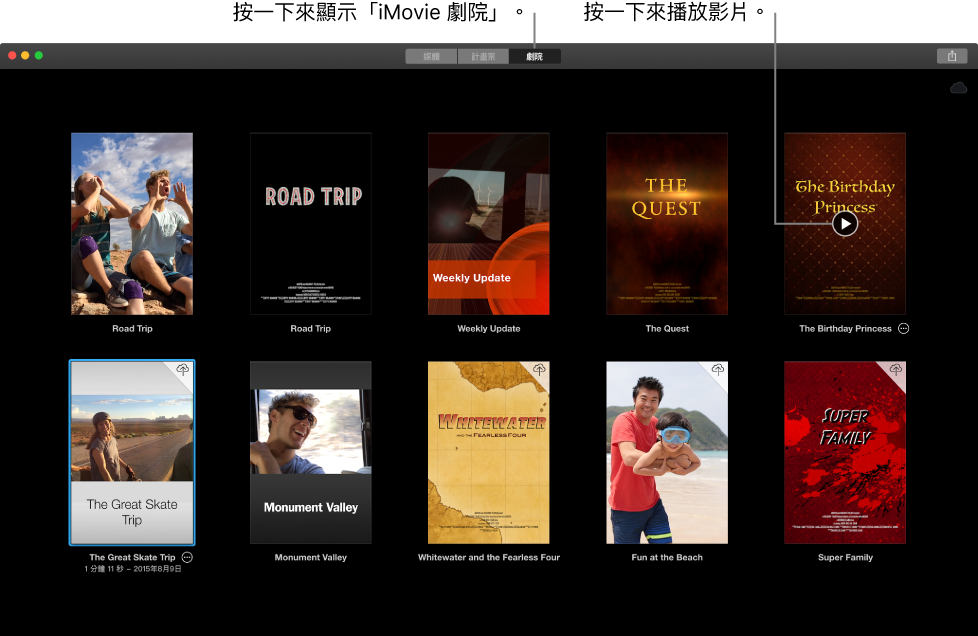978x636 pixels.
Task: Click the Fun at the Beach title label
Action: click(666, 558)
